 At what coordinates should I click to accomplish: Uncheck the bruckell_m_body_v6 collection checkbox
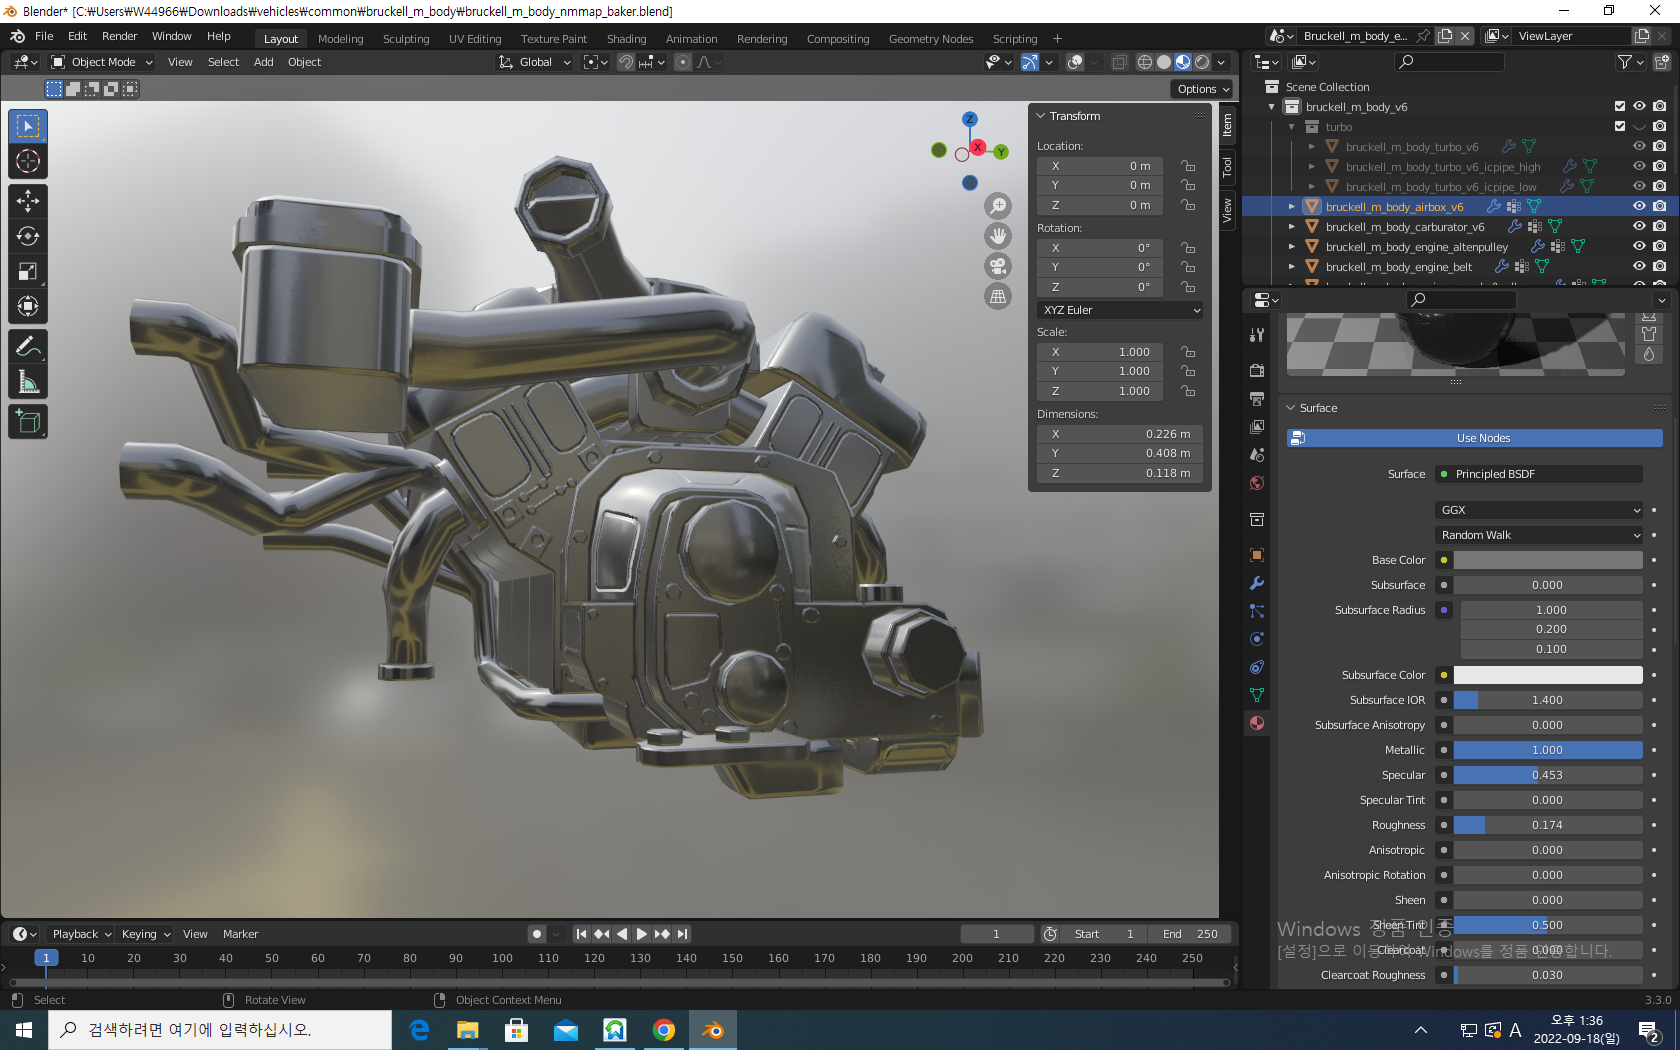click(1620, 107)
